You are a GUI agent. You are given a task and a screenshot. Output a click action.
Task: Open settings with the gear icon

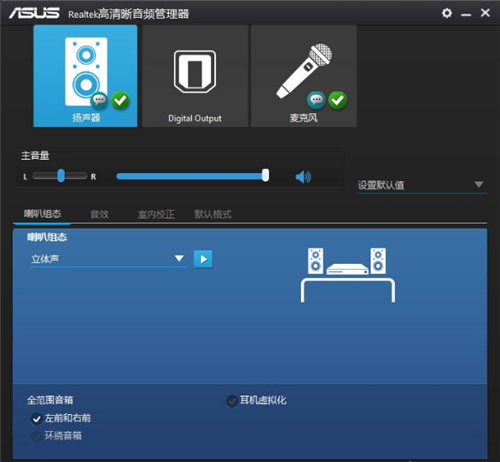[447, 13]
